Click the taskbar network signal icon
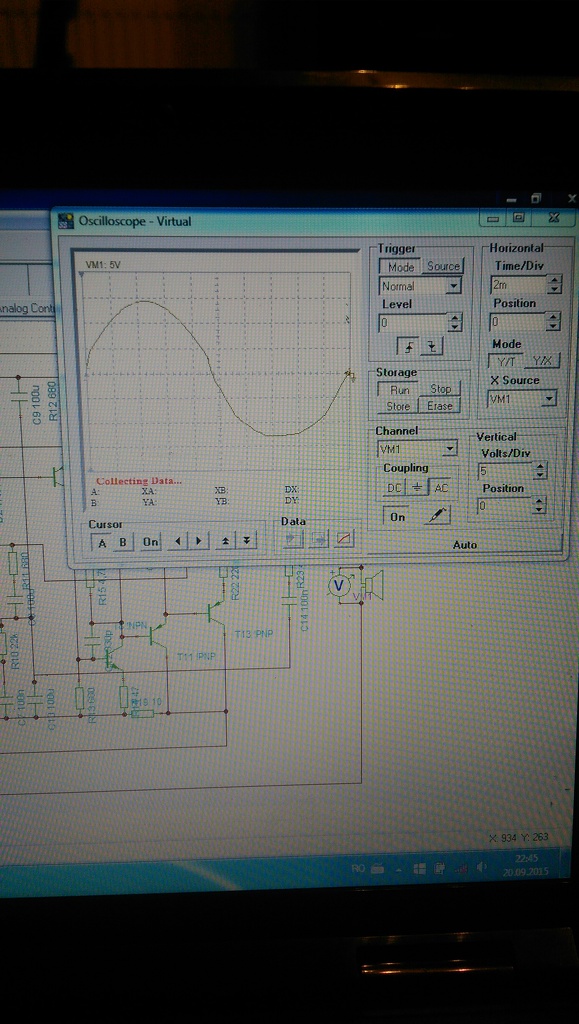Screen dimensions: 579x1024 click(461, 869)
